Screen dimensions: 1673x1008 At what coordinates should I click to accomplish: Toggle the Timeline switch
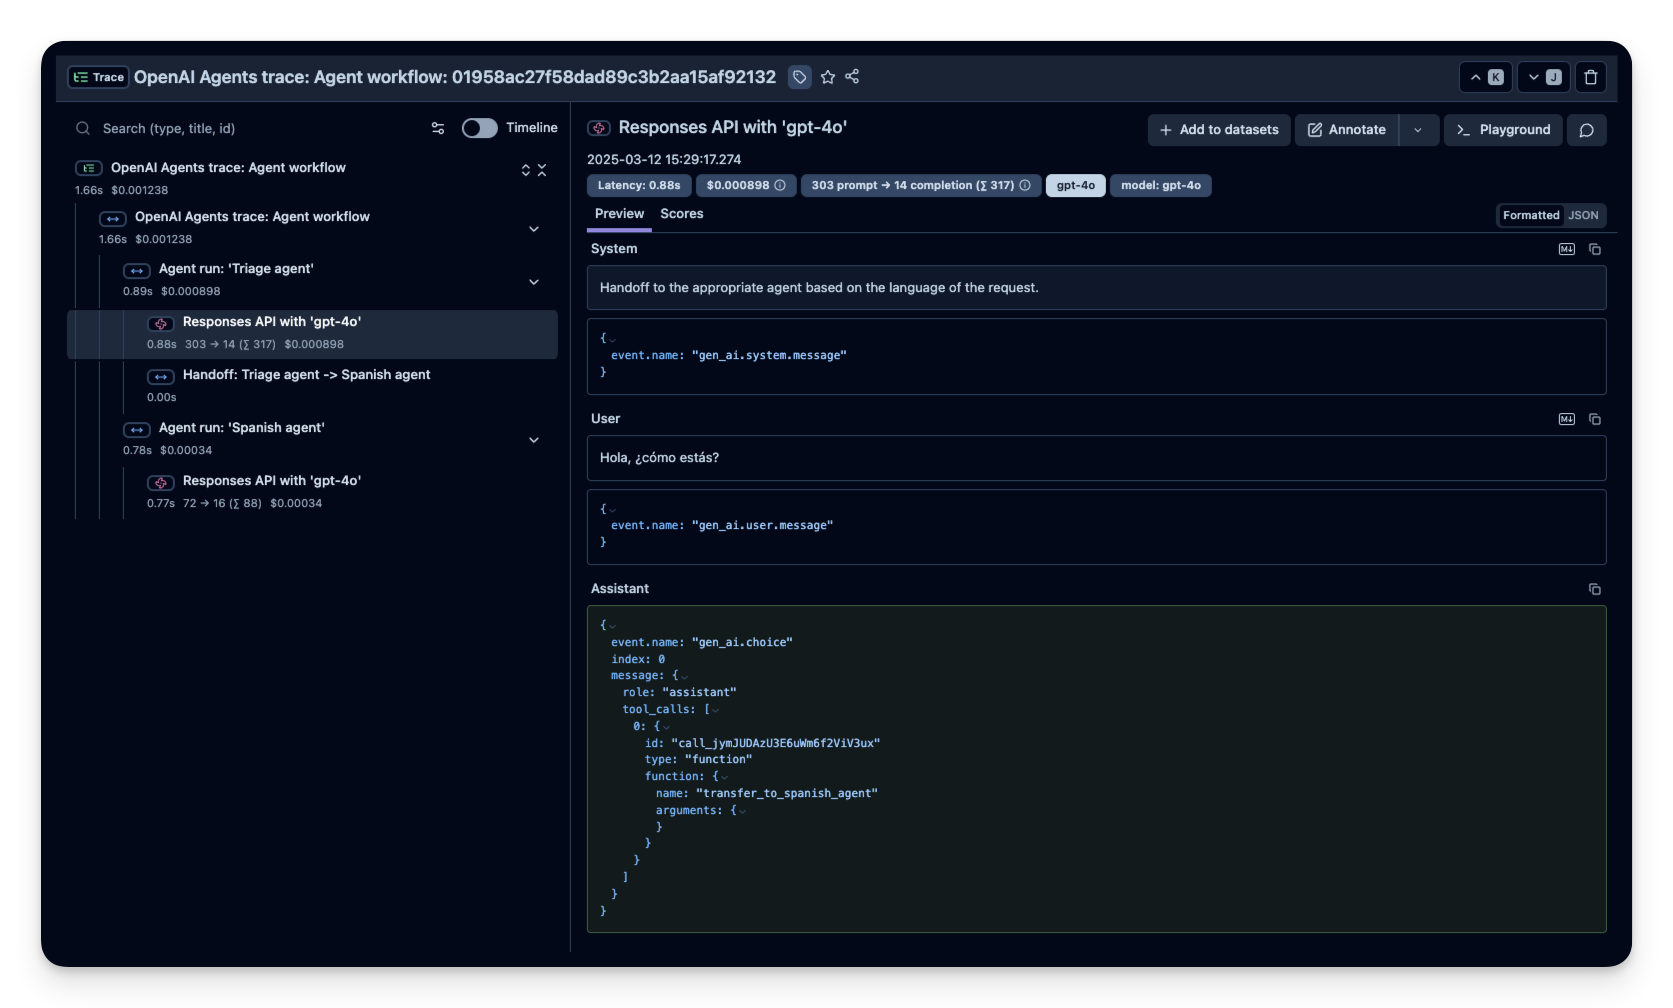tap(480, 128)
